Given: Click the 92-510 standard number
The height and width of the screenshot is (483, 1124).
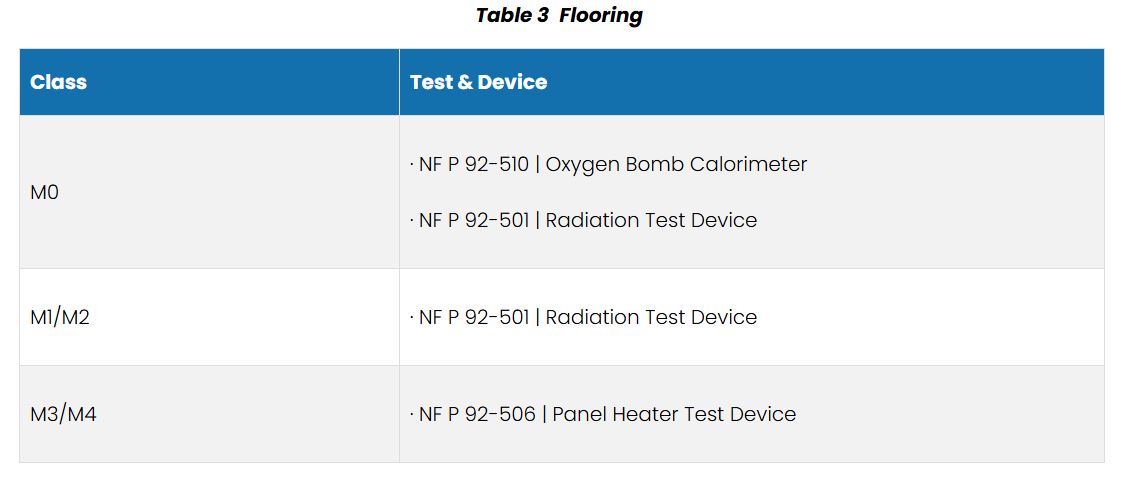Looking at the screenshot, I should click(496, 165).
